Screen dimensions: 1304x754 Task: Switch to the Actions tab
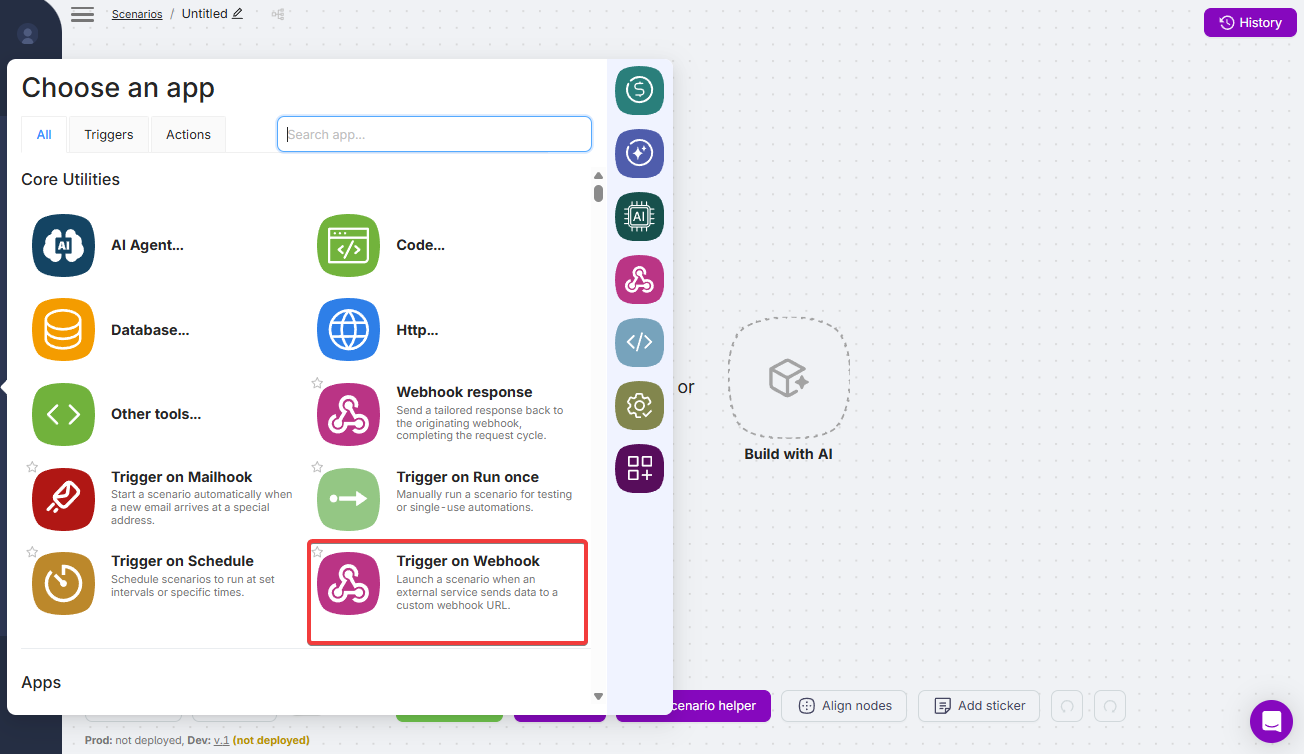[188, 135]
